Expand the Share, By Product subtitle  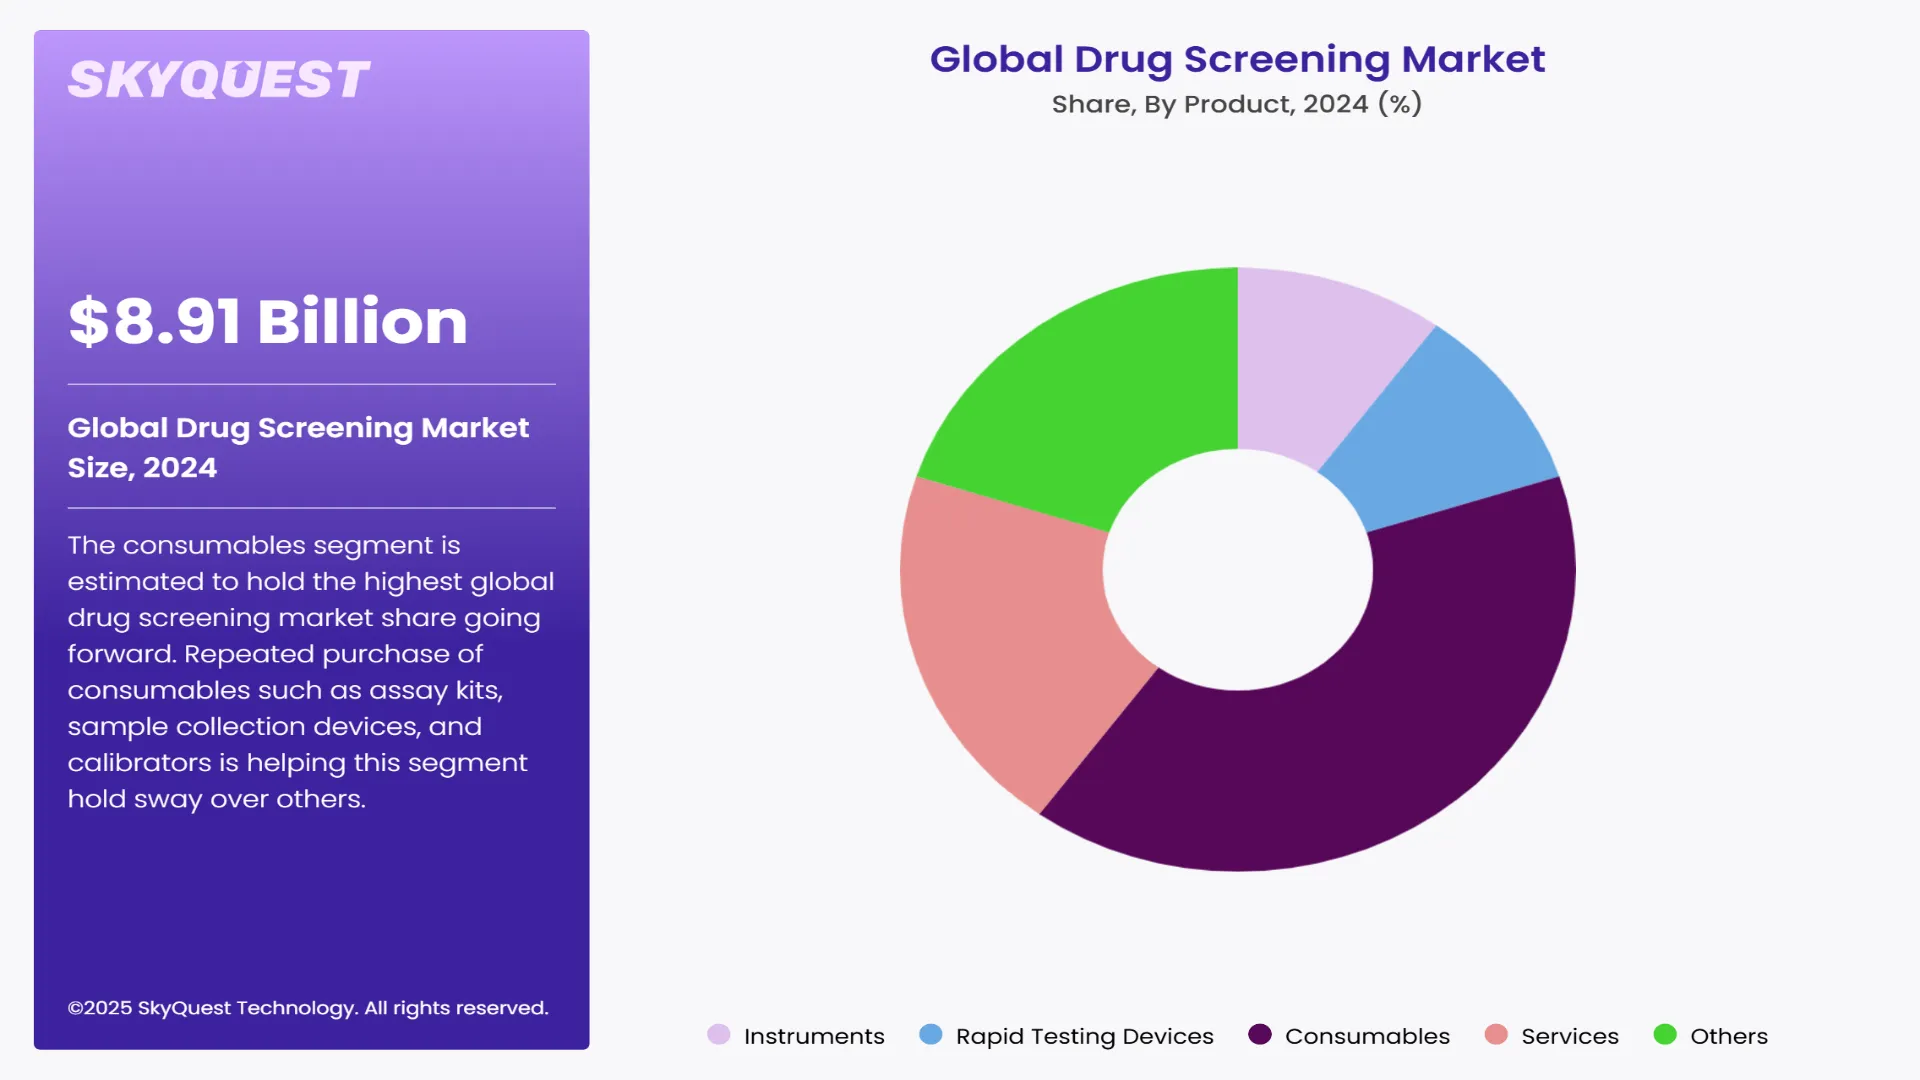[1236, 102]
